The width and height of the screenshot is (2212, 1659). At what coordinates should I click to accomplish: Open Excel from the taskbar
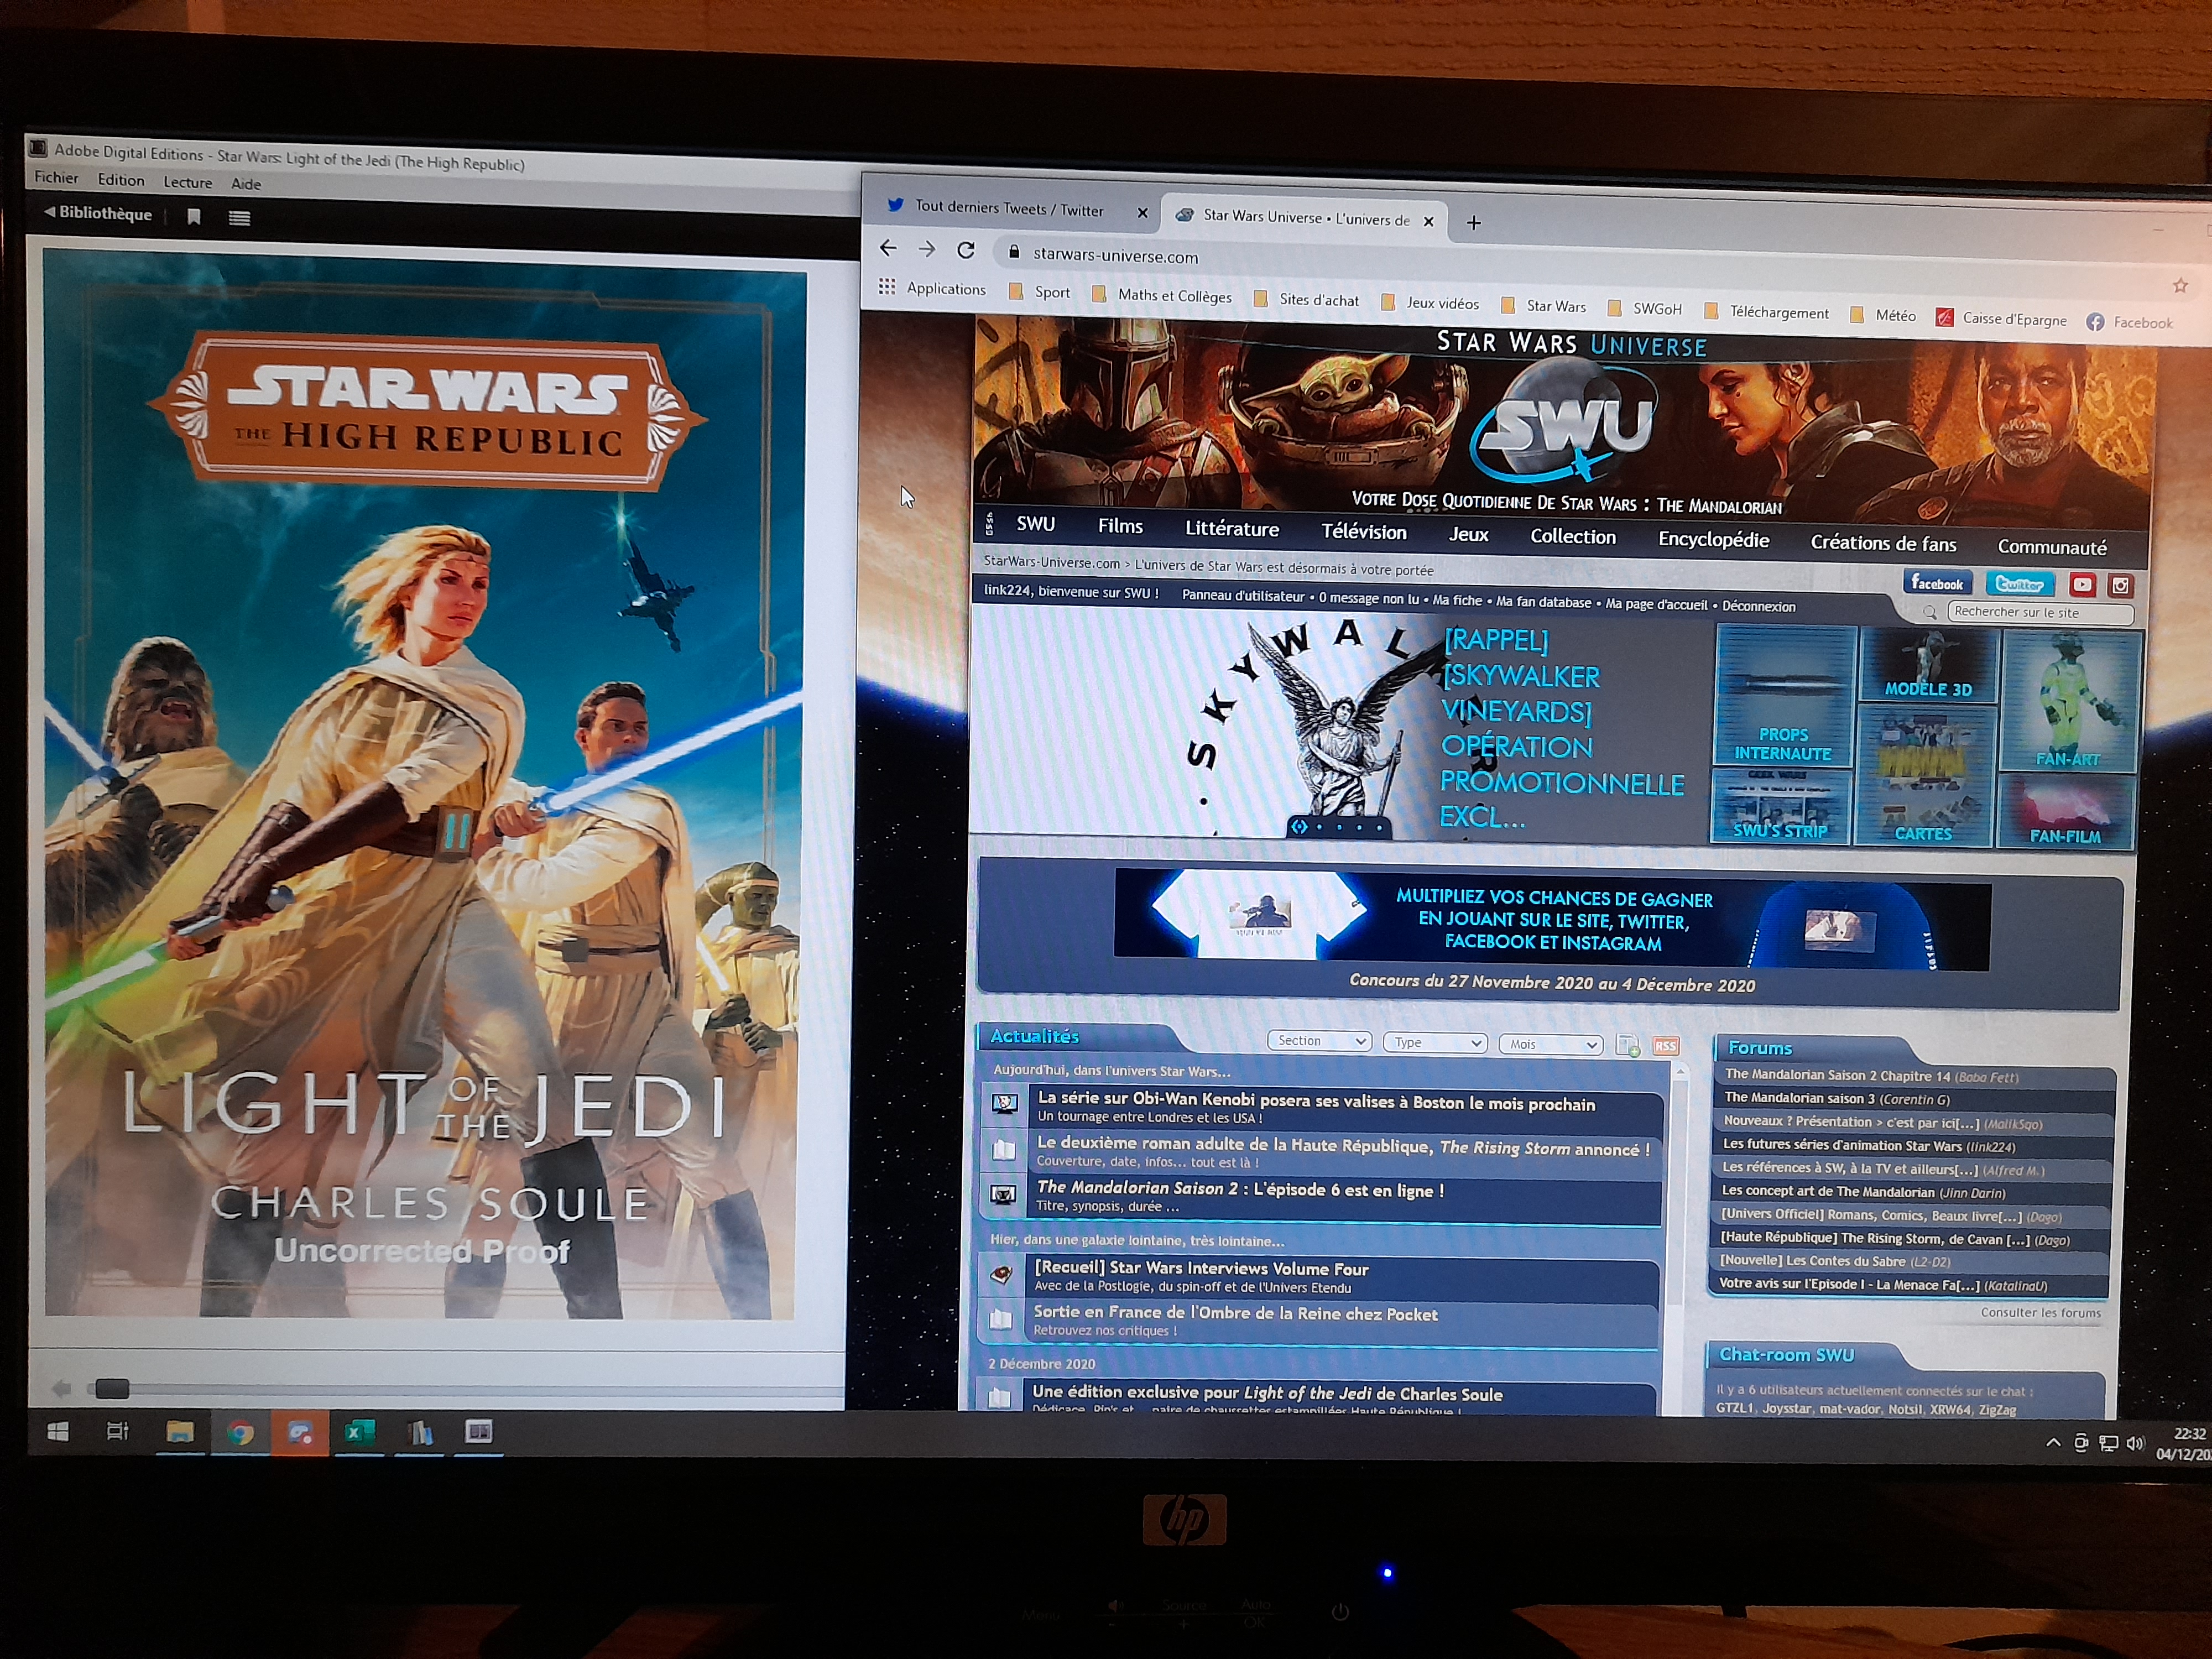point(359,1432)
